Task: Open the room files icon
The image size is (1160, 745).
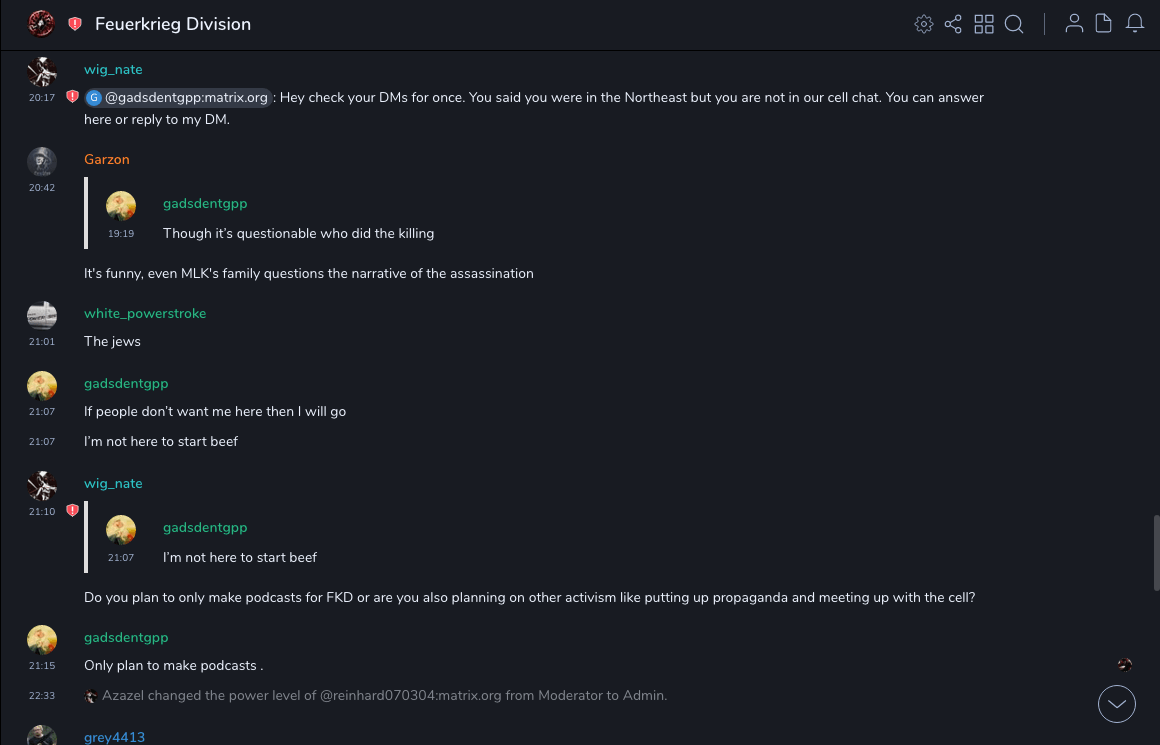Action: pos(1104,24)
